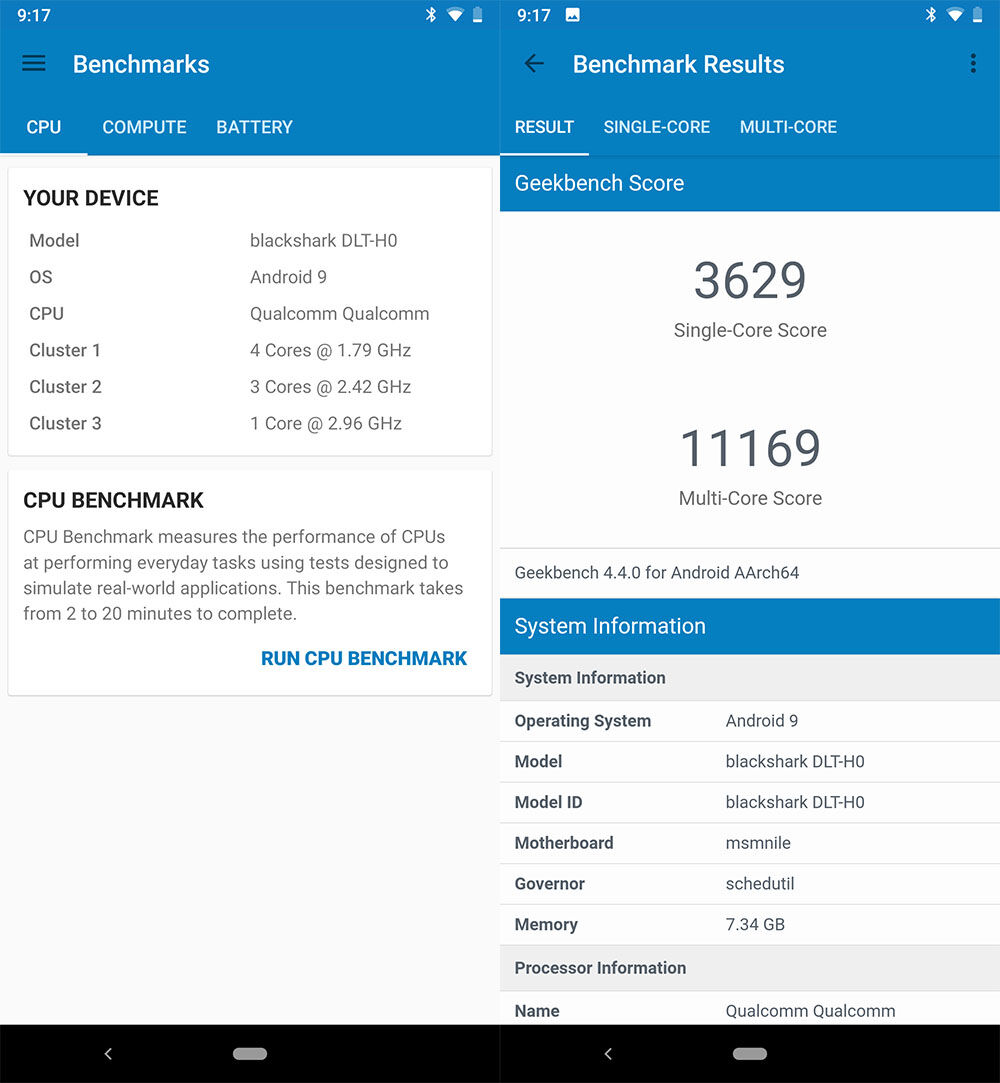Tap home pill on left navigation bar

click(250, 1053)
